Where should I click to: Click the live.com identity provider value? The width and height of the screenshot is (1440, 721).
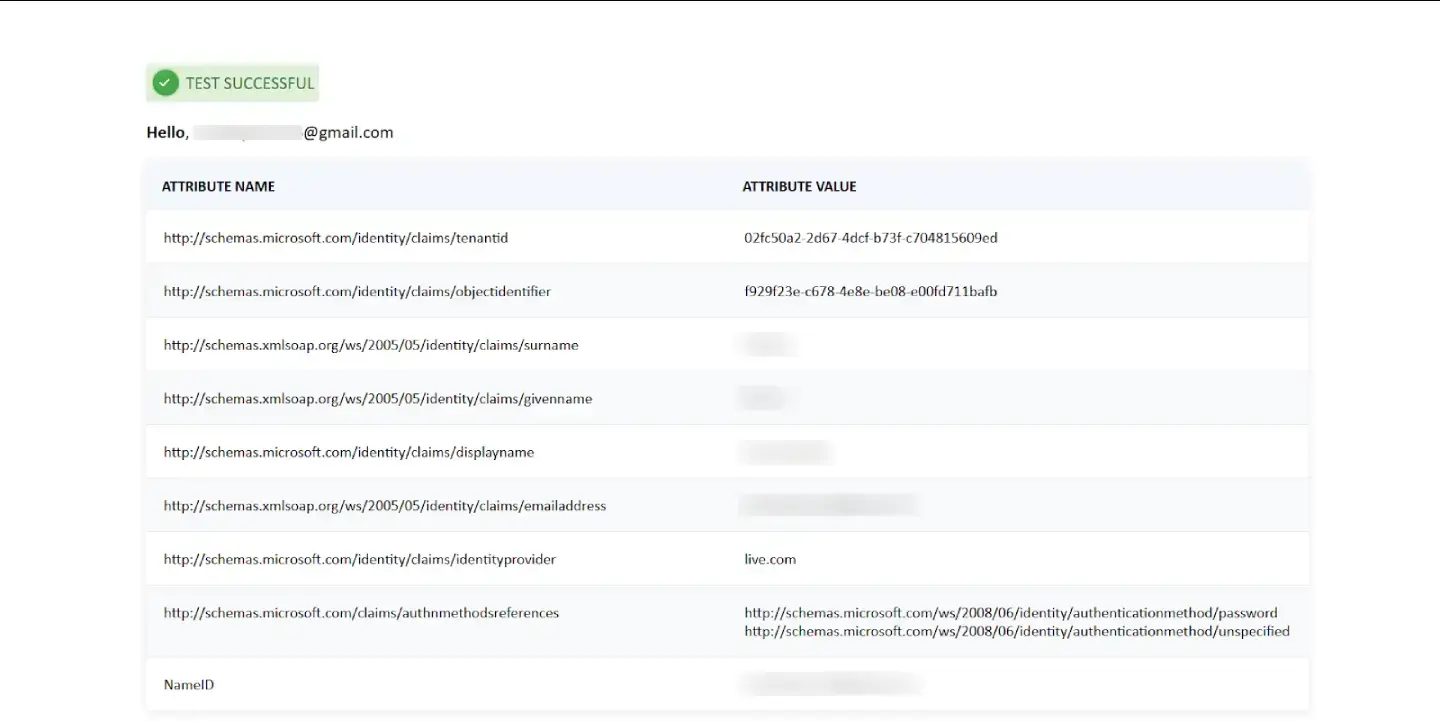coord(770,559)
